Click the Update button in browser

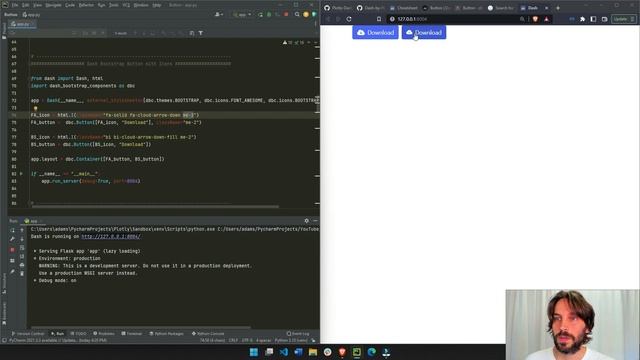point(623,19)
